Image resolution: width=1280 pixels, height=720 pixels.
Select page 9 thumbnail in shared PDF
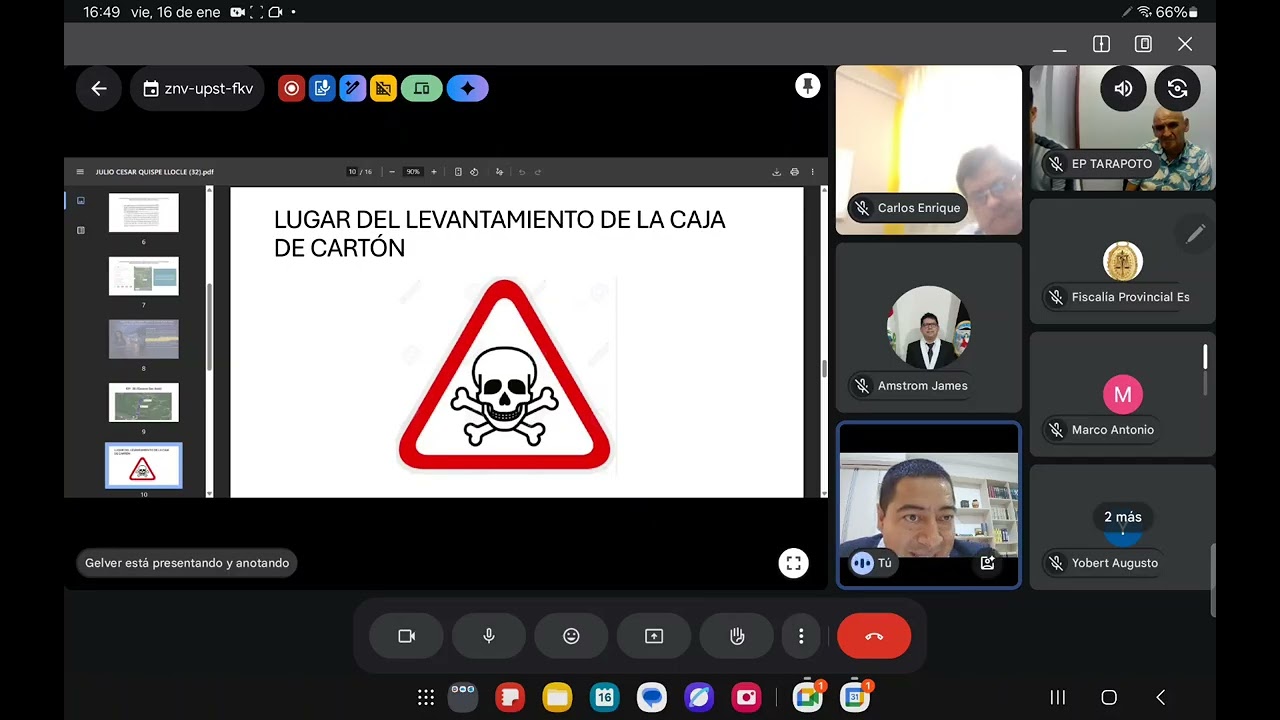tap(144, 402)
